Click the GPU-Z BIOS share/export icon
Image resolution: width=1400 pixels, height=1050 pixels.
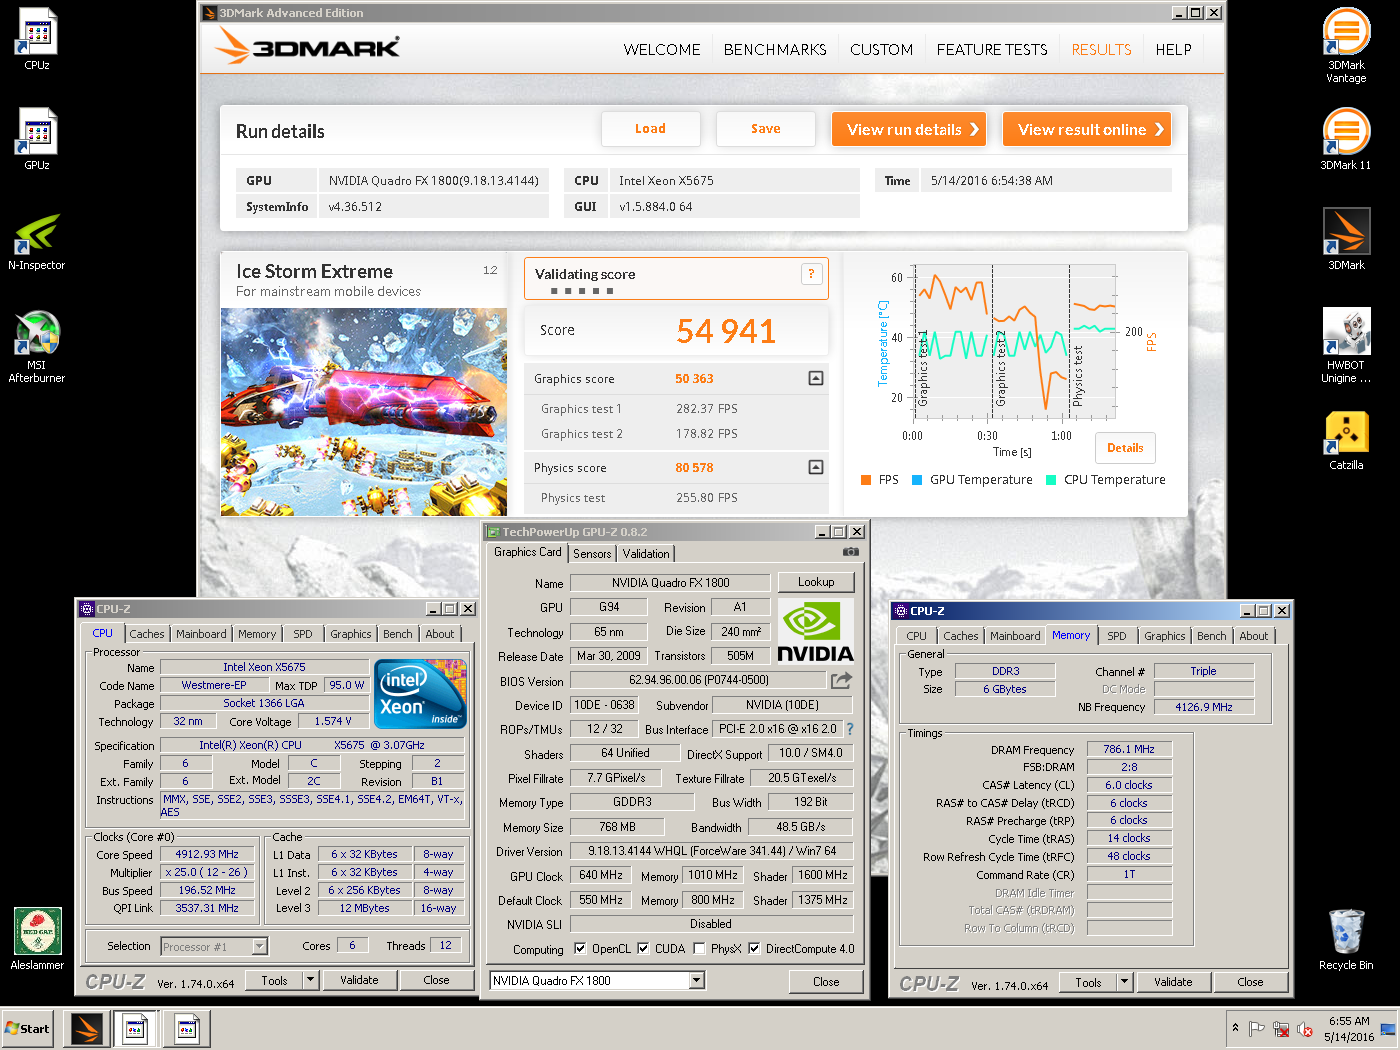point(841,680)
